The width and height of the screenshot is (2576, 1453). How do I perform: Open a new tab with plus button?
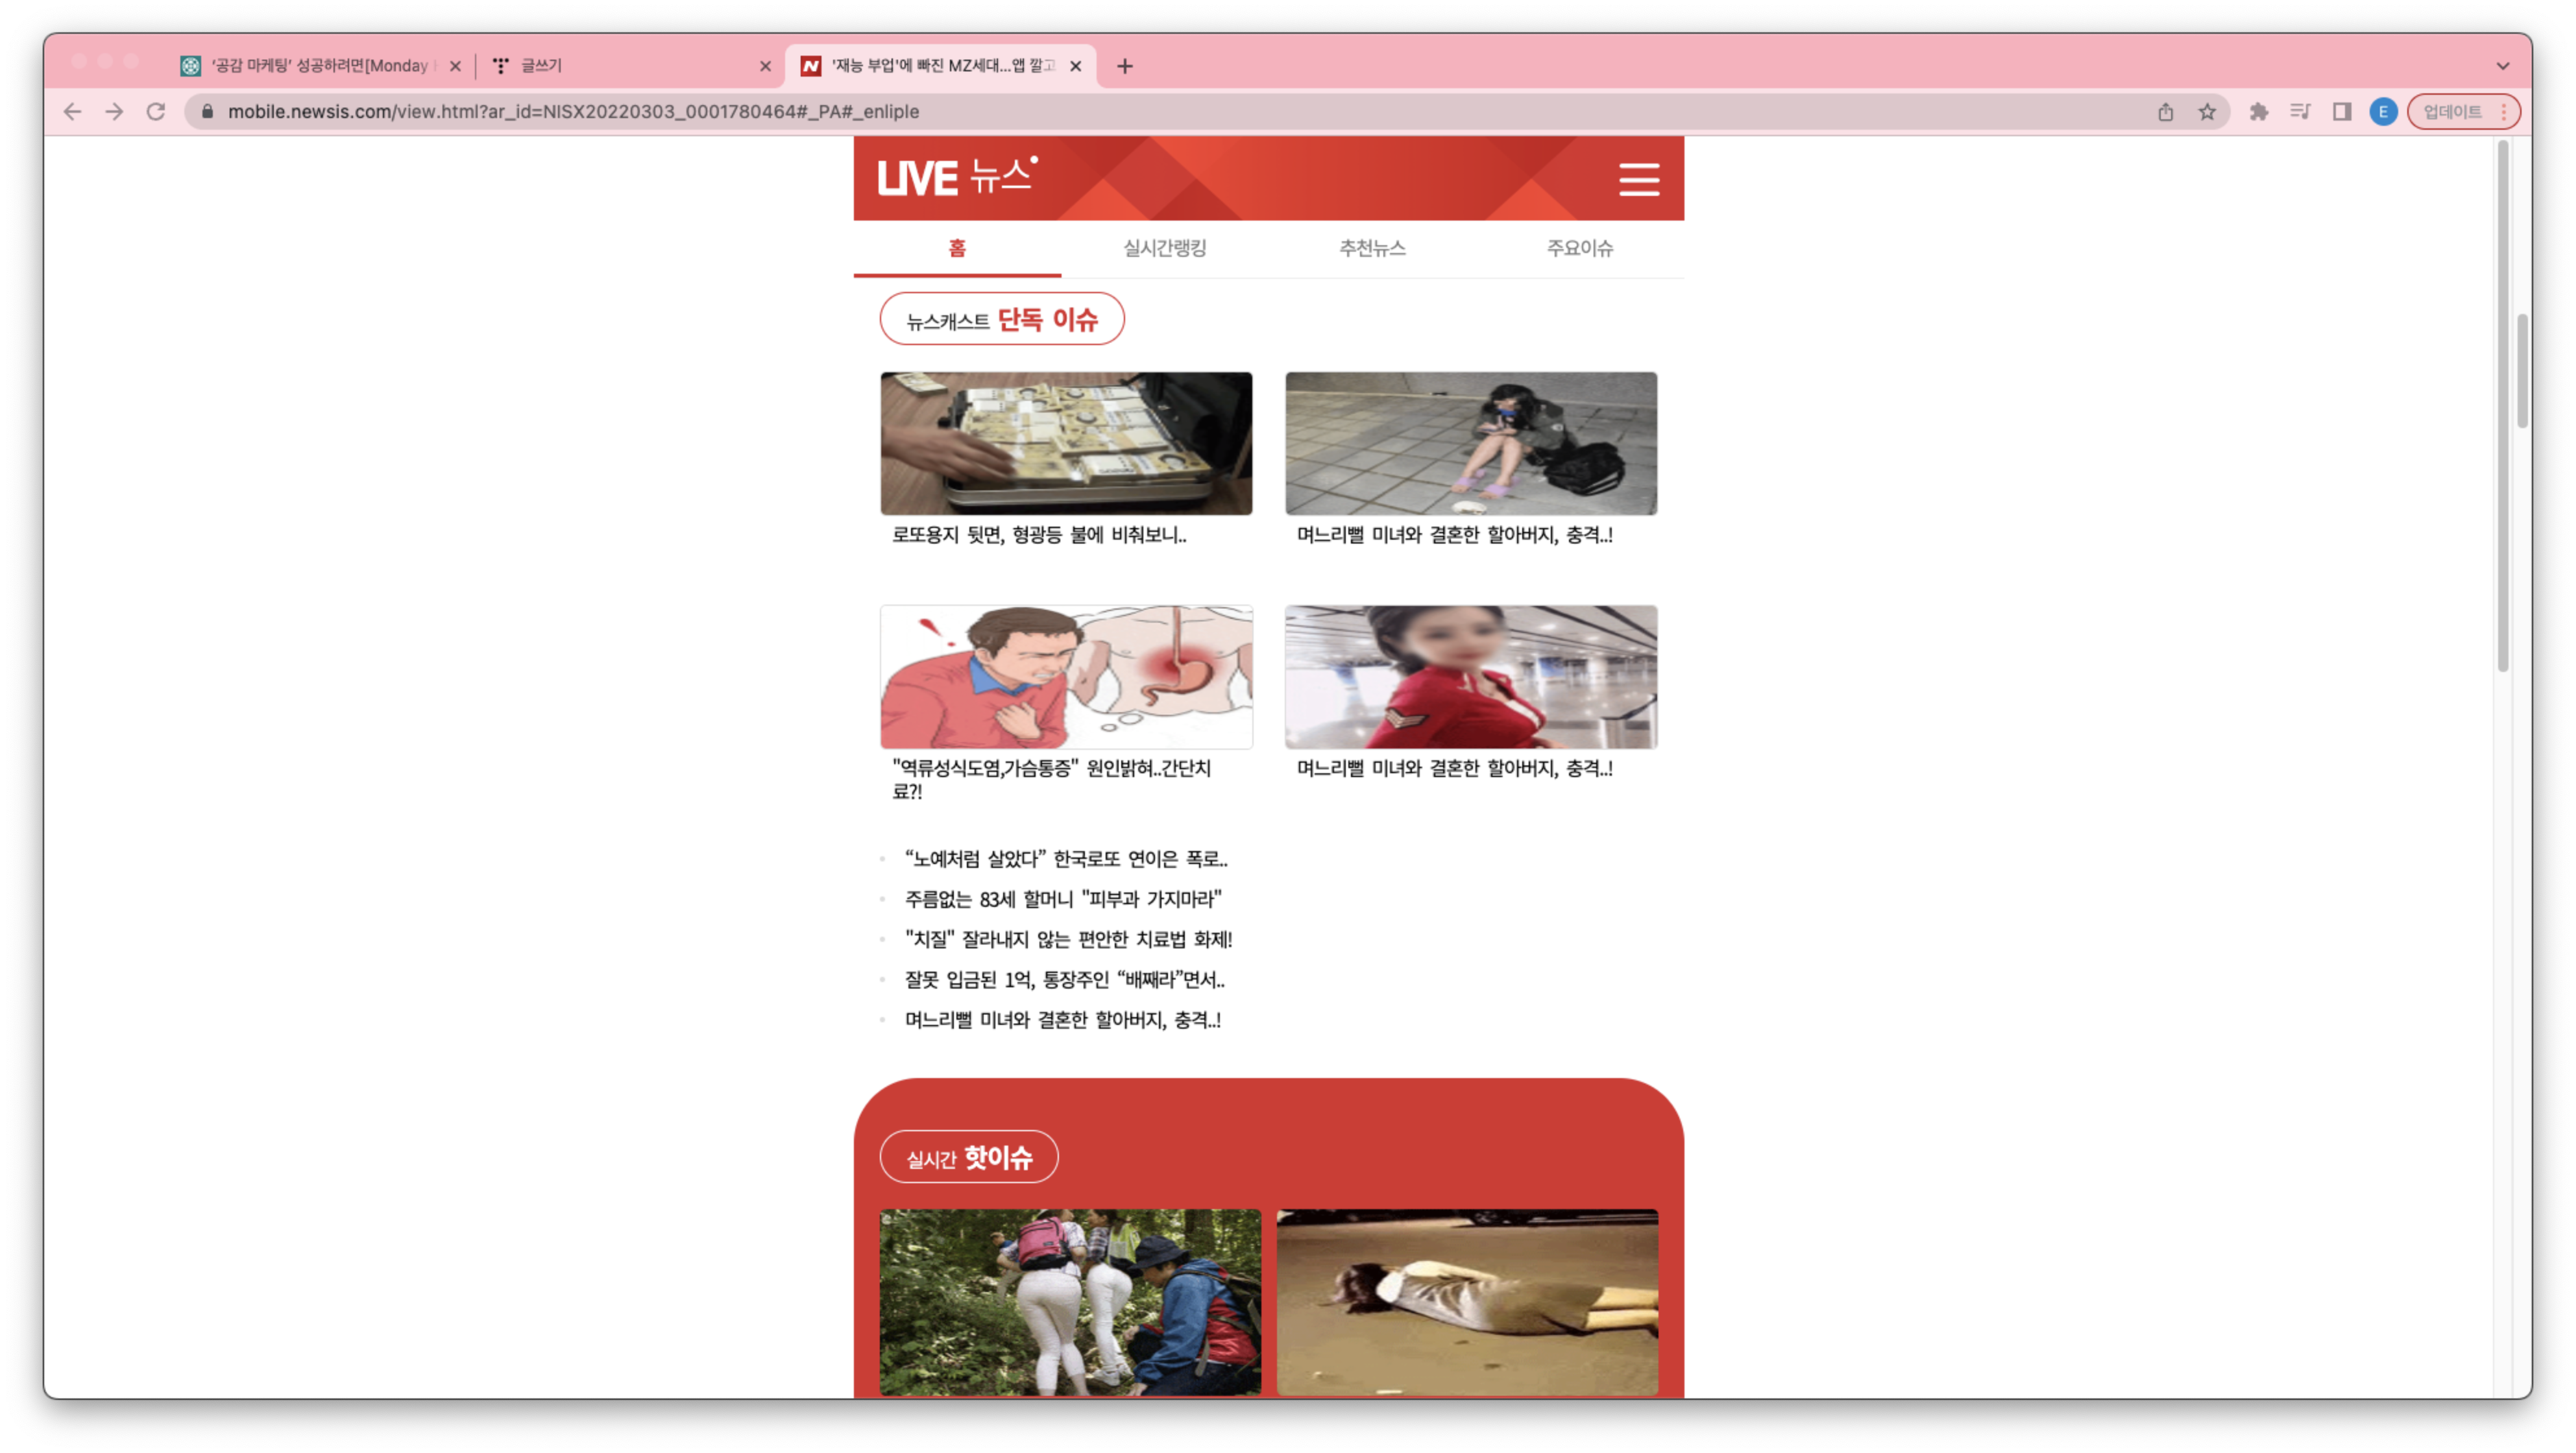tap(1125, 66)
